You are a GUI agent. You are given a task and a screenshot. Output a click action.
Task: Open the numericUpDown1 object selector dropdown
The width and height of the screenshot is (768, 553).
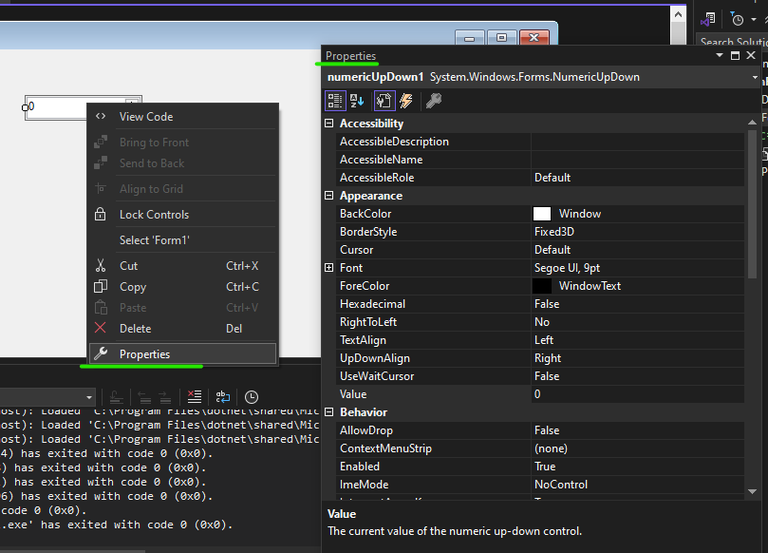coord(754,77)
